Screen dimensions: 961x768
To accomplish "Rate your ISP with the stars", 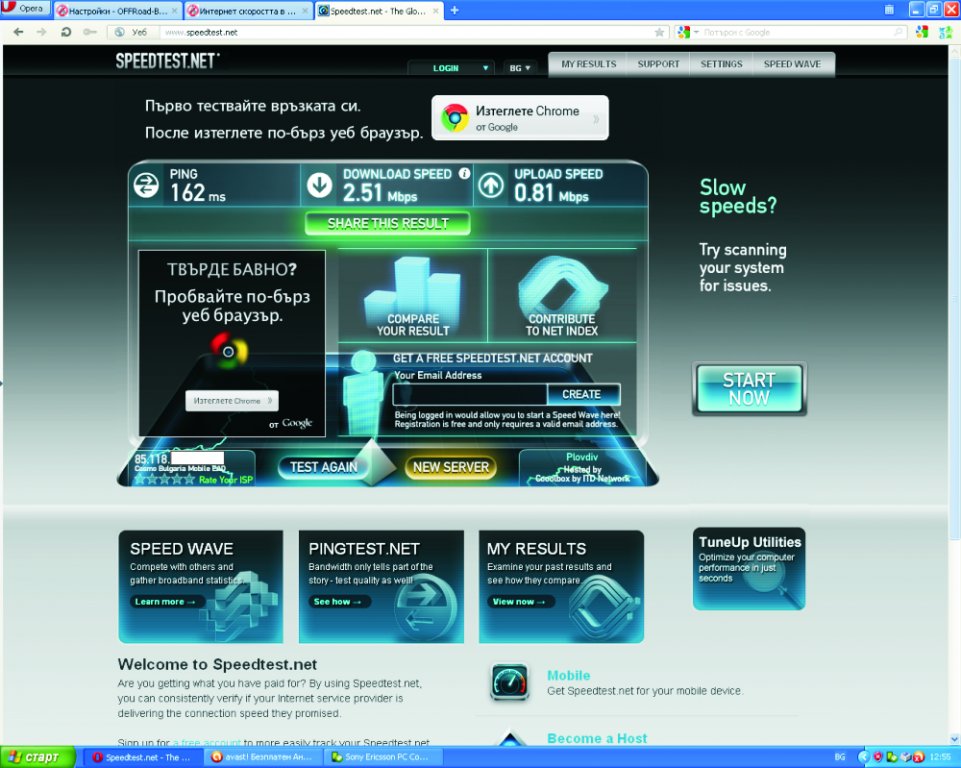I will pyautogui.click(x=164, y=479).
